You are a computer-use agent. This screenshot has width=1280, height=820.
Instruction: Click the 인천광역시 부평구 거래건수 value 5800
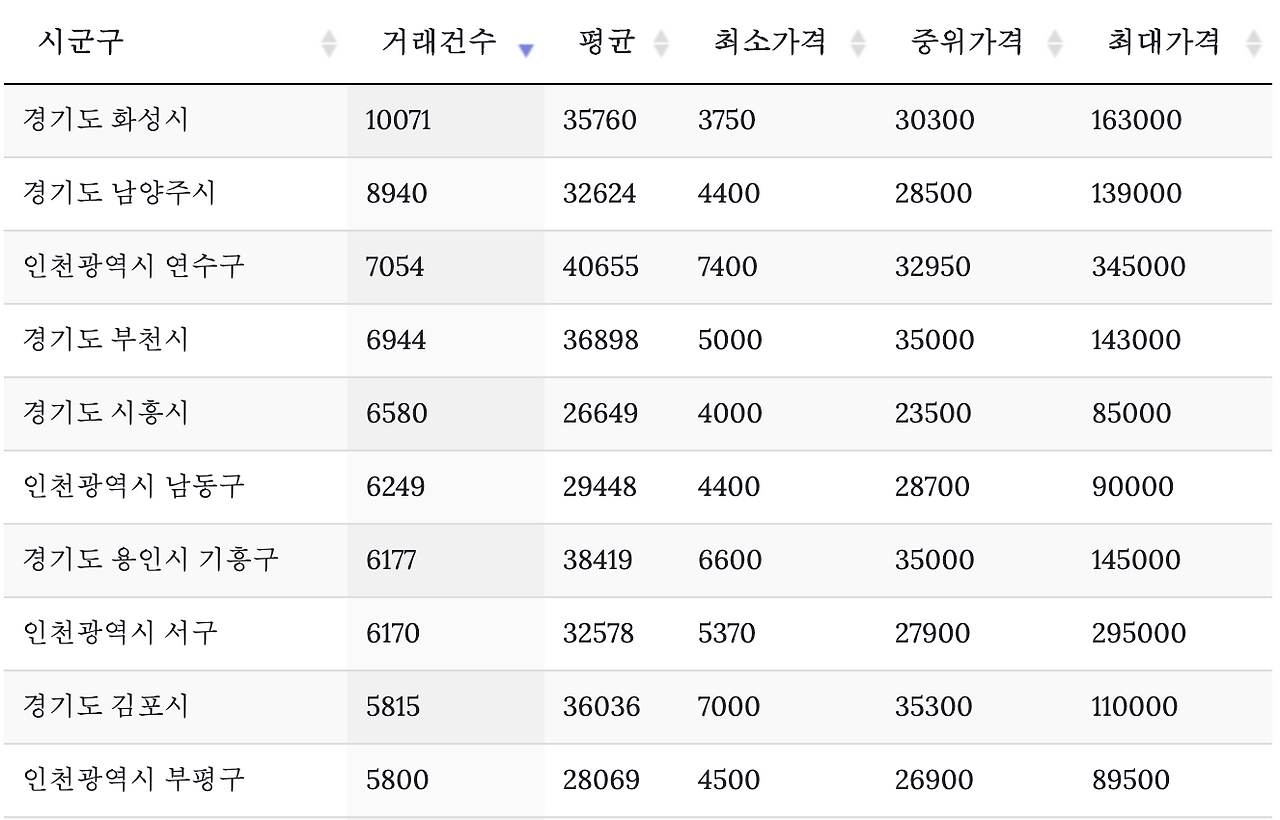point(393,780)
